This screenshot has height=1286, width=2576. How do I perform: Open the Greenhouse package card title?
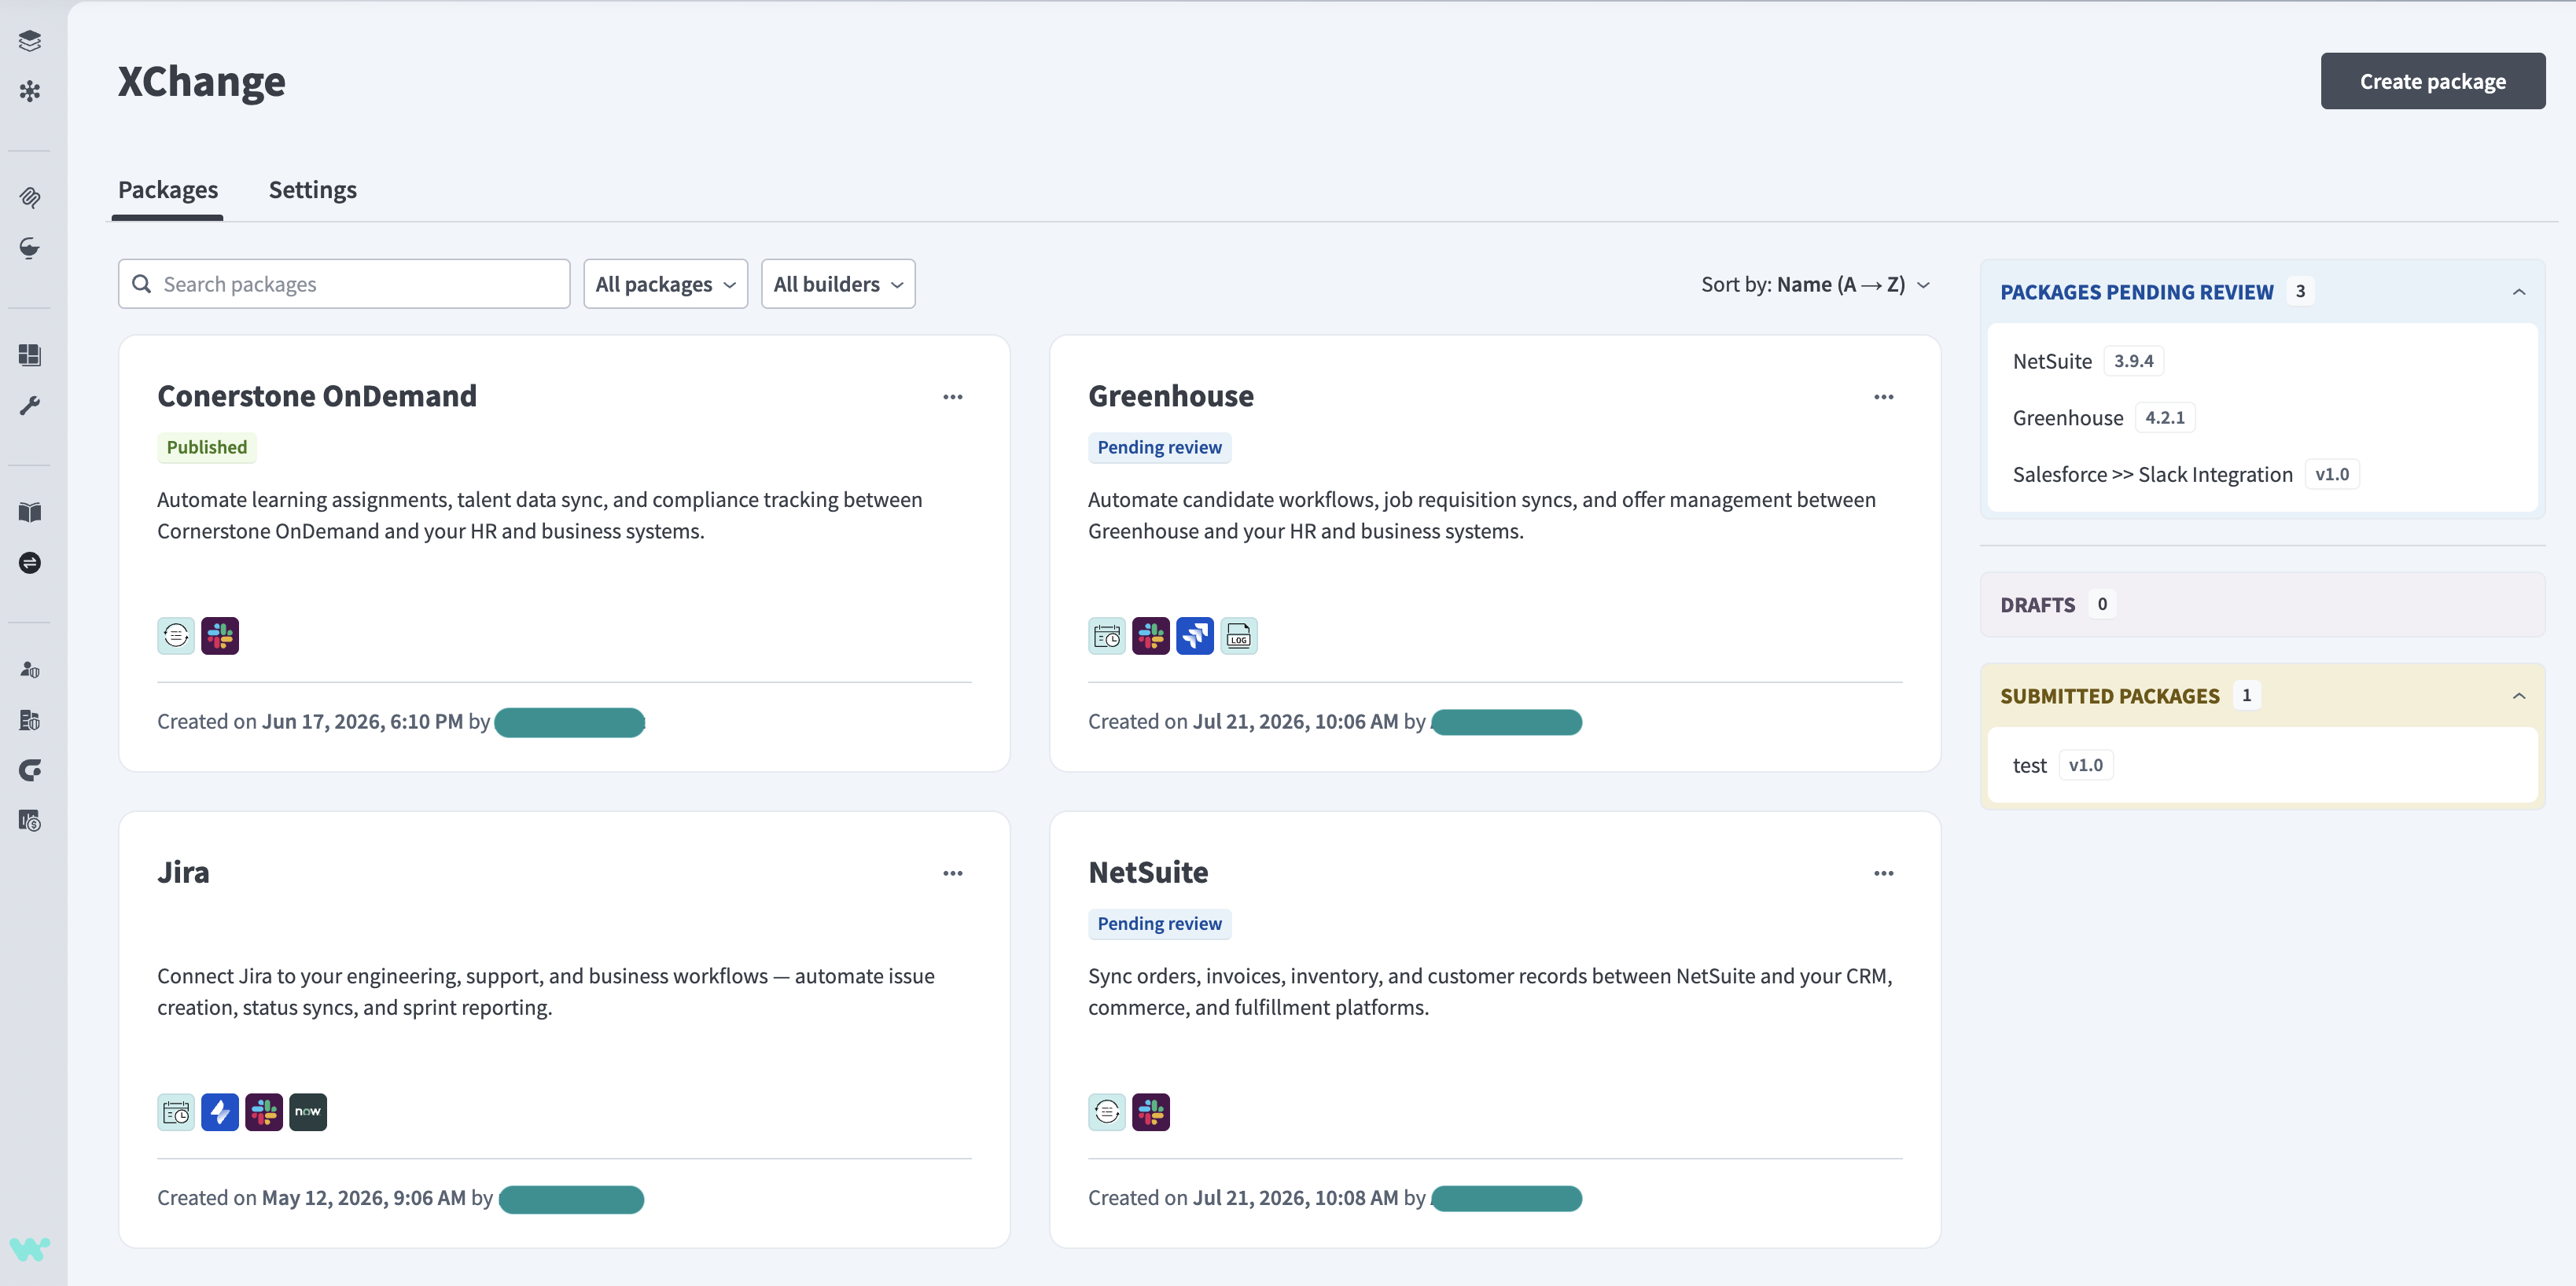click(1171, 396)
